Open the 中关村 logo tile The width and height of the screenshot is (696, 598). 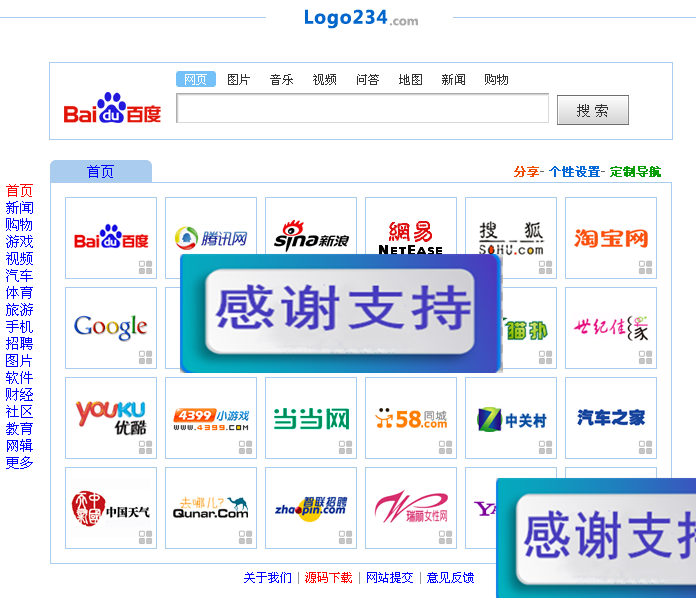point(511,420)
